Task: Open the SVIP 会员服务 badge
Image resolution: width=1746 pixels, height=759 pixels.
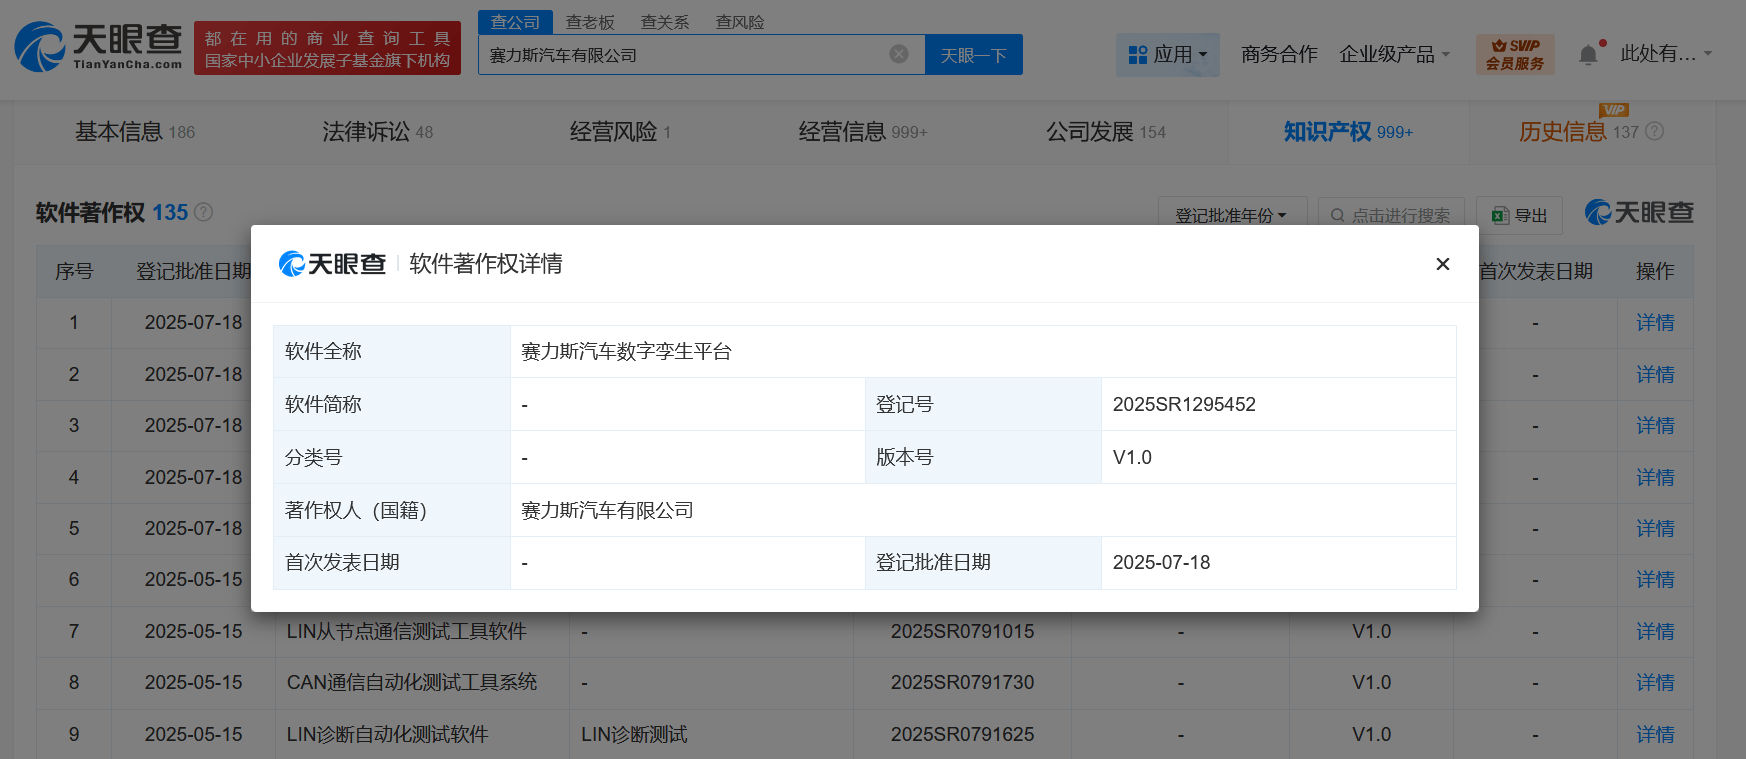Action: coord(1515,54)
